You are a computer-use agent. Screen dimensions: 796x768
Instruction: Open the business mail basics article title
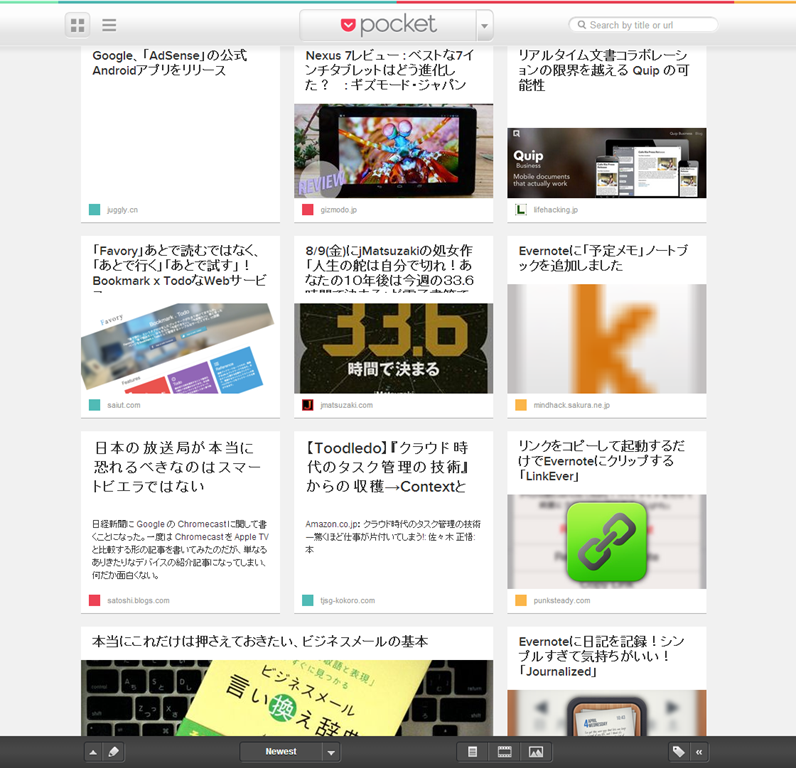[x=260, y=642]
